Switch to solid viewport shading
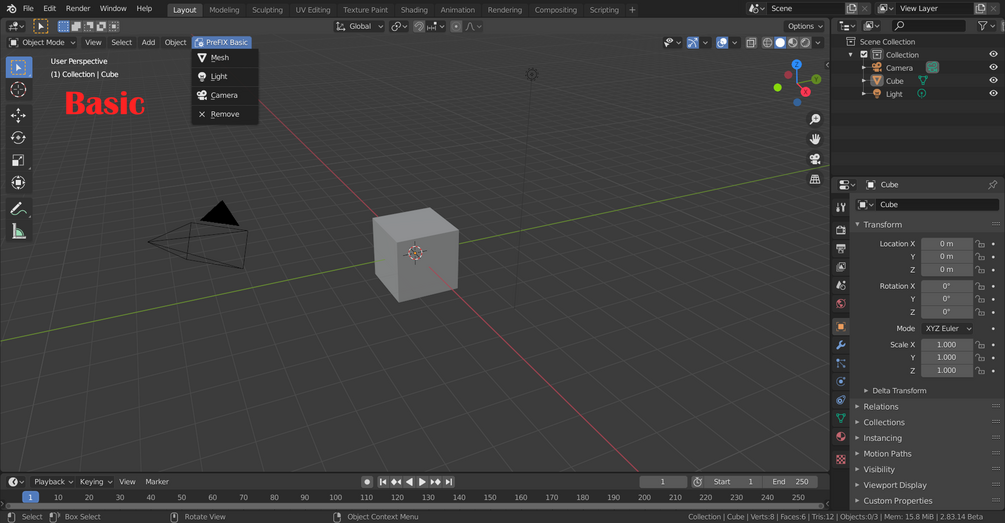This screenshot has width=1005, height=523. click(x=780, y=42)
